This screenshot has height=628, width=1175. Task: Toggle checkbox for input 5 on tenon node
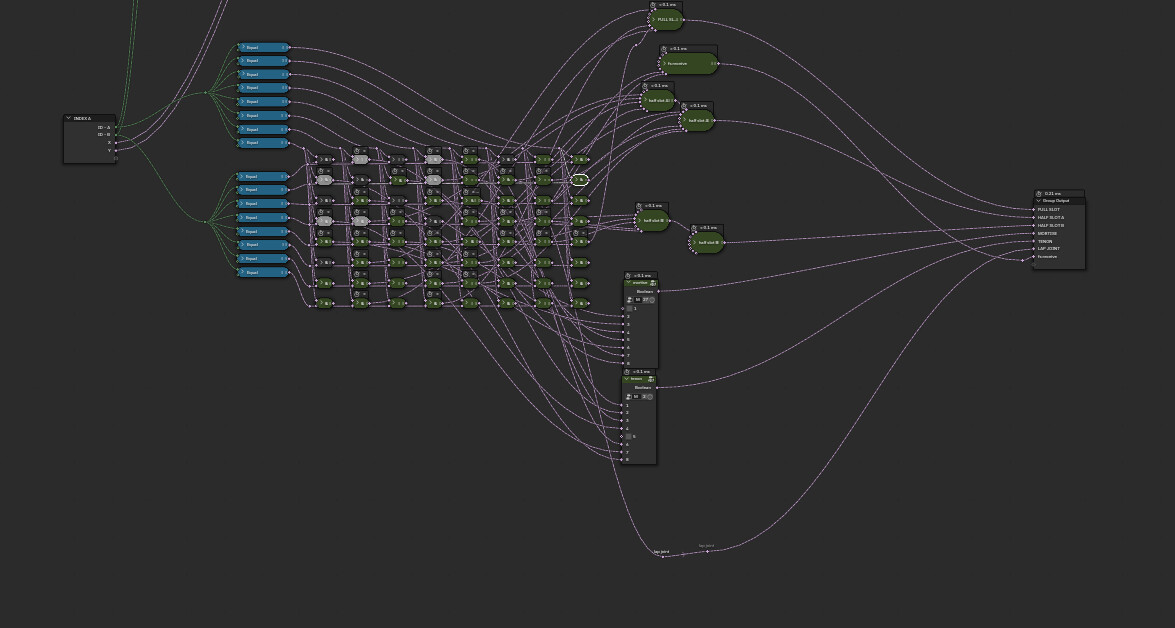point(628,436)
